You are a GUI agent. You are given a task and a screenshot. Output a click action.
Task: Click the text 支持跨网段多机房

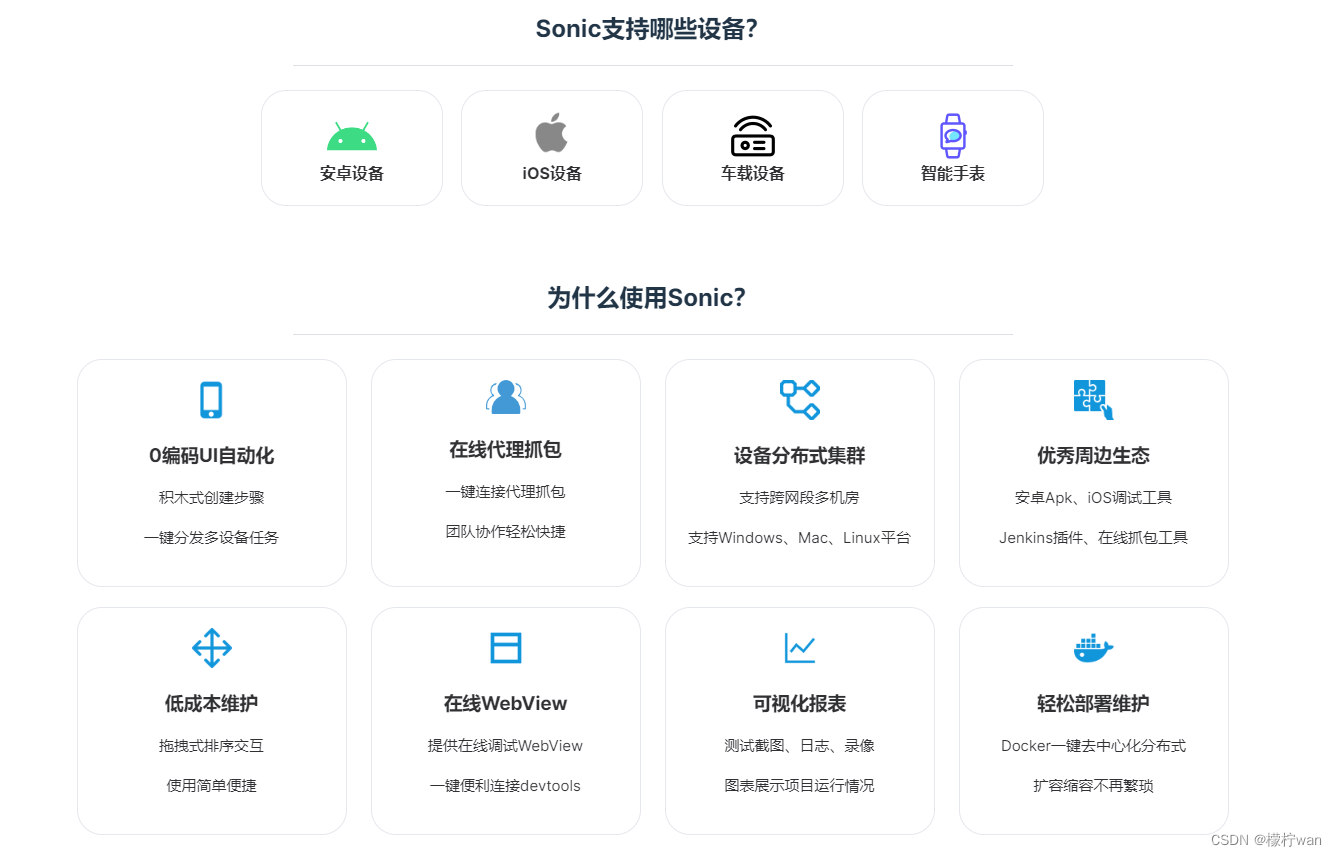click(x=800, y=498)
